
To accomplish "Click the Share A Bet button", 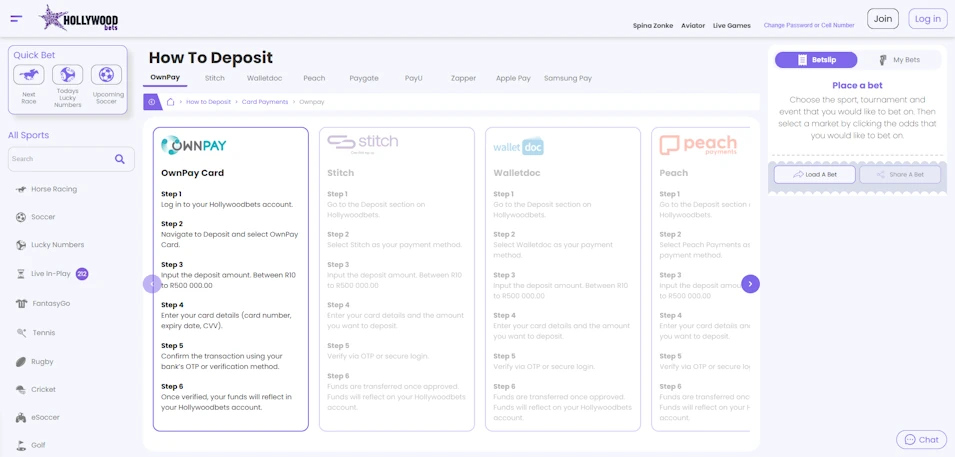I will tap(900, 174).
